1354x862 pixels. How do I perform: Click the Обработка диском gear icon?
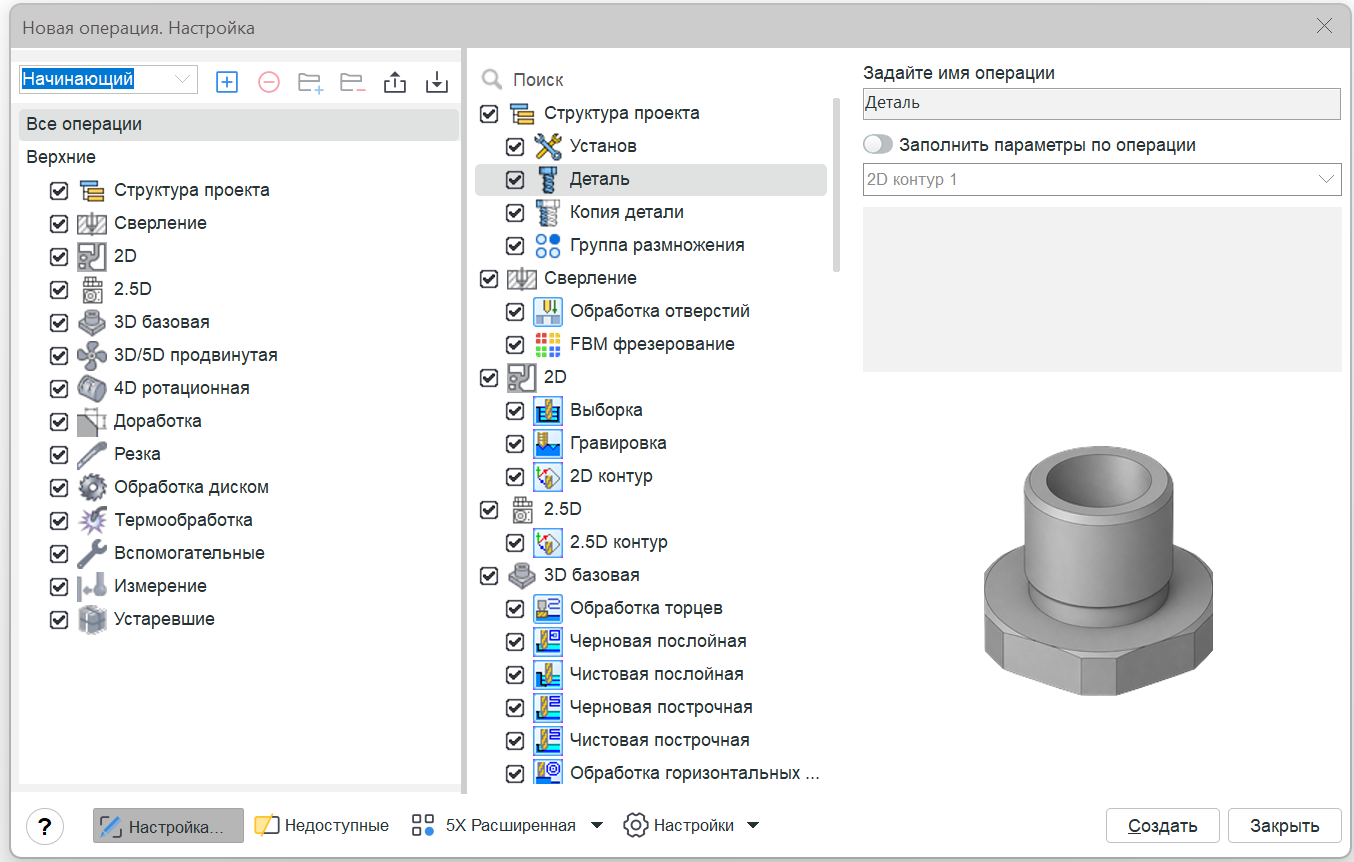click(x=92, y=487)
